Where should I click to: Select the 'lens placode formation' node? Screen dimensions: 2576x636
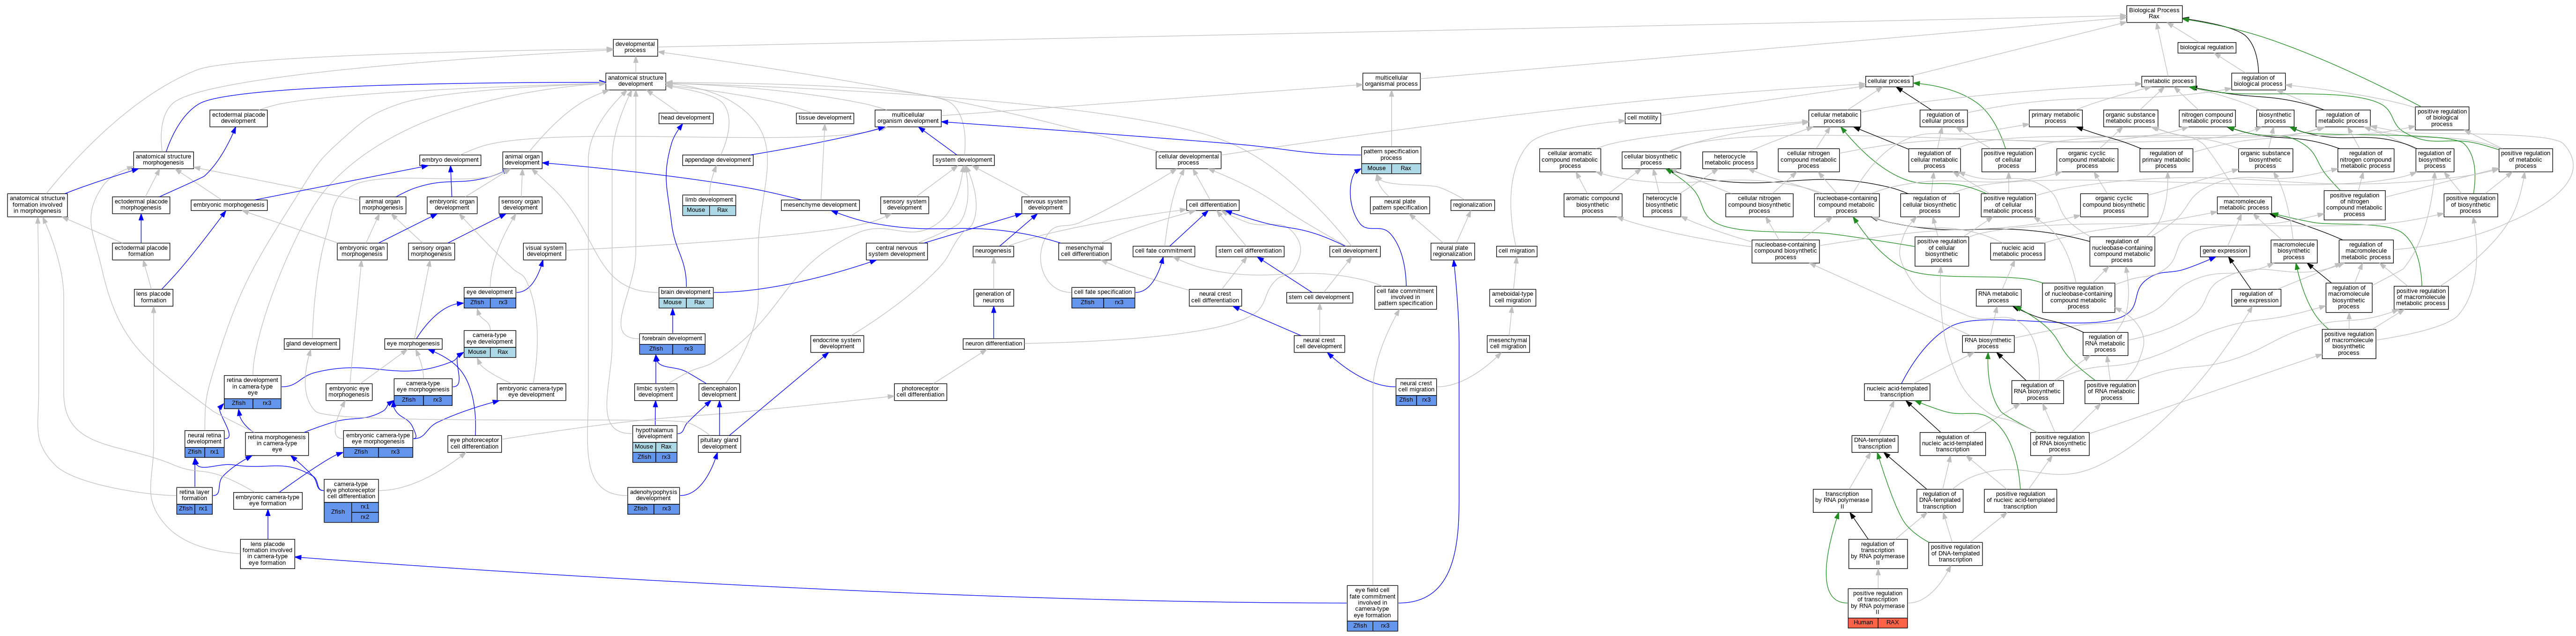click(153, 297)
